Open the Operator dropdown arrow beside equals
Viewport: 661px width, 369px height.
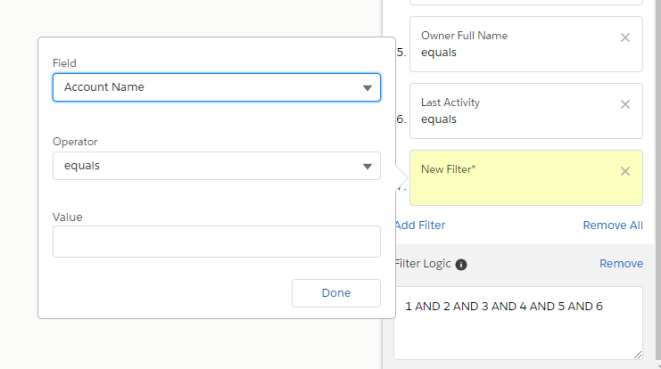pyautogui.click(x=367, y=166)
